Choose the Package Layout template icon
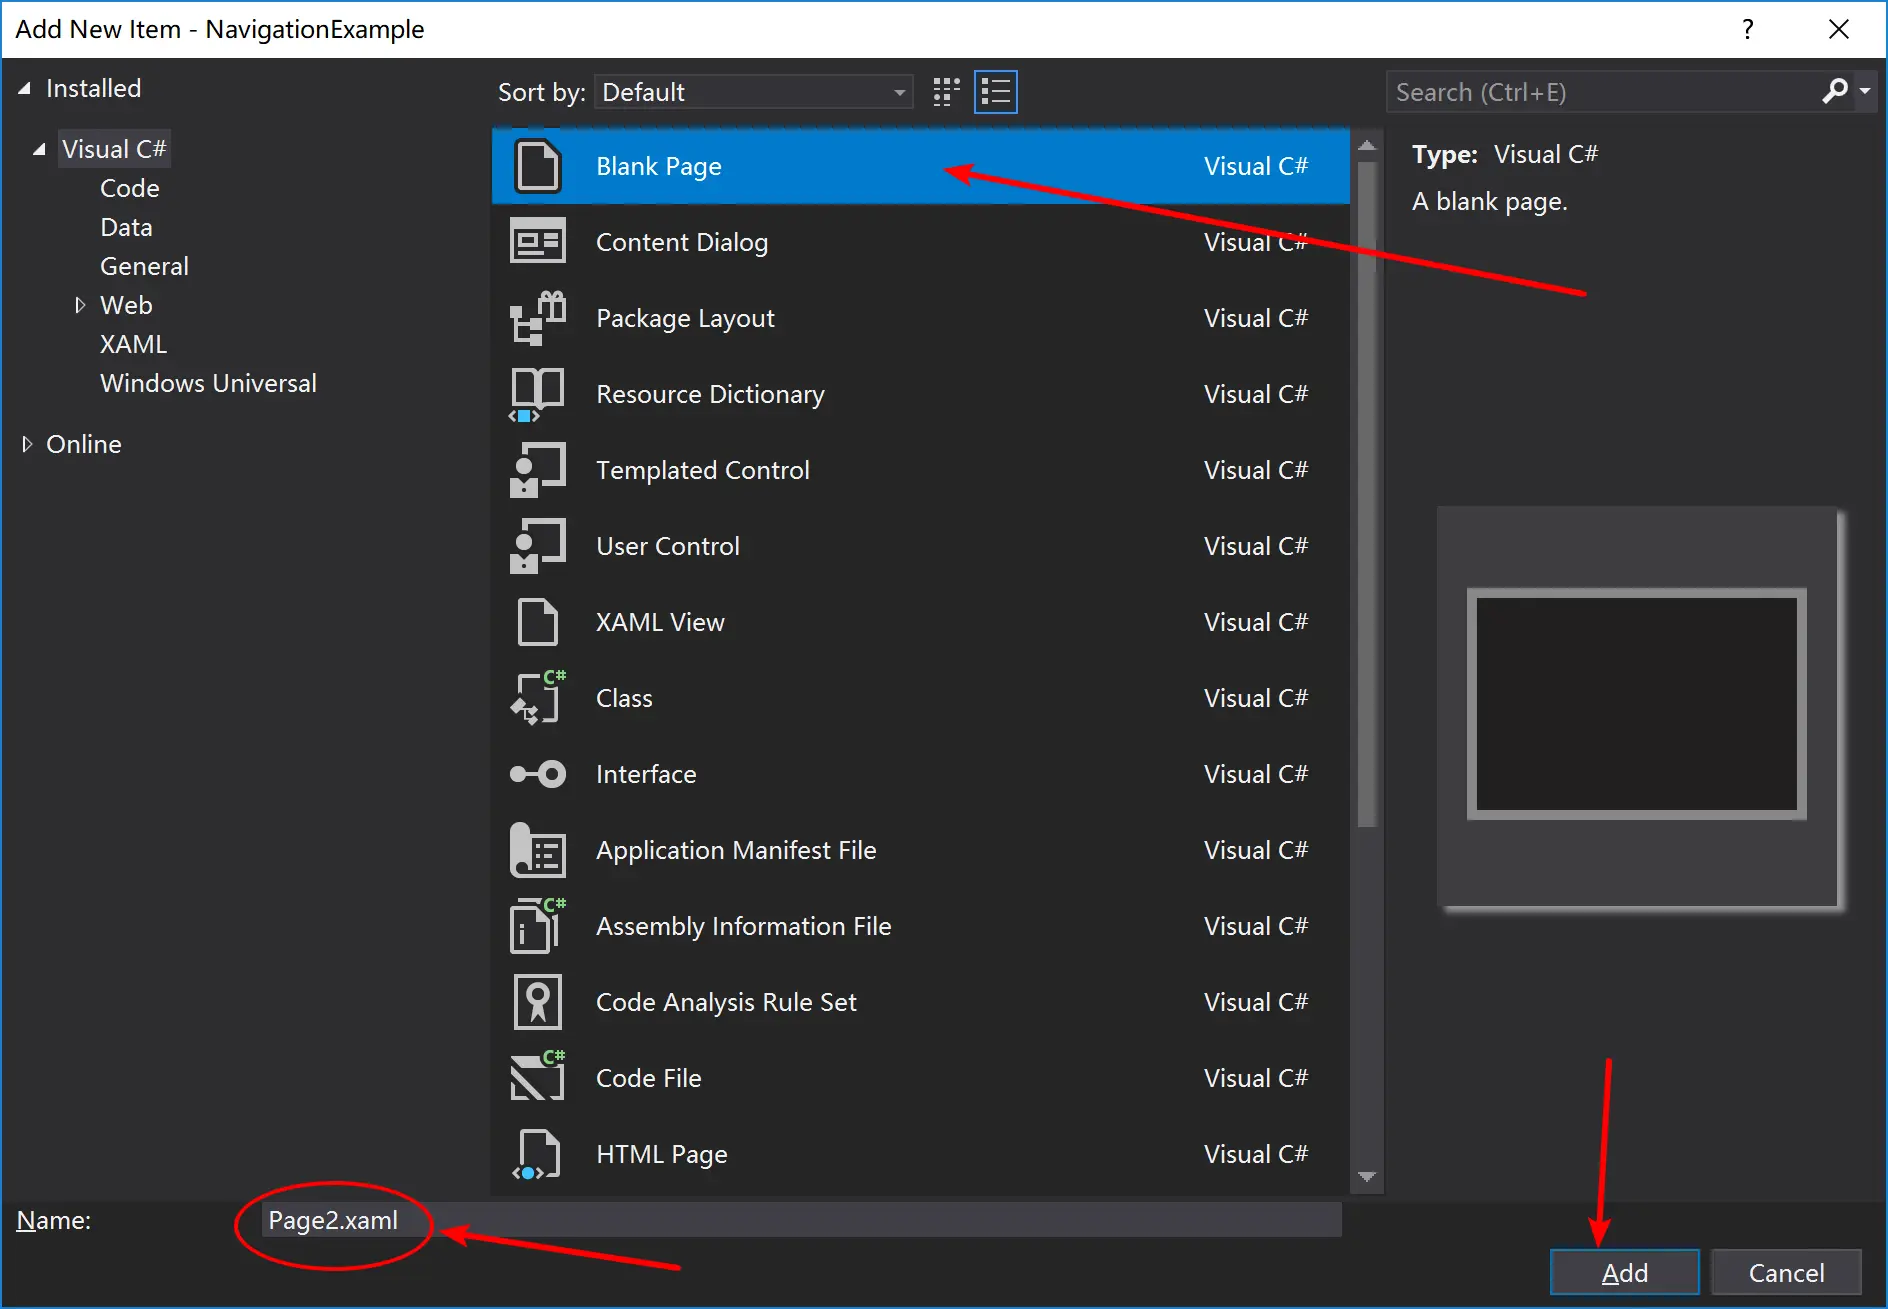Viewport: 1888px width, 1309px height. coord(537,318)
